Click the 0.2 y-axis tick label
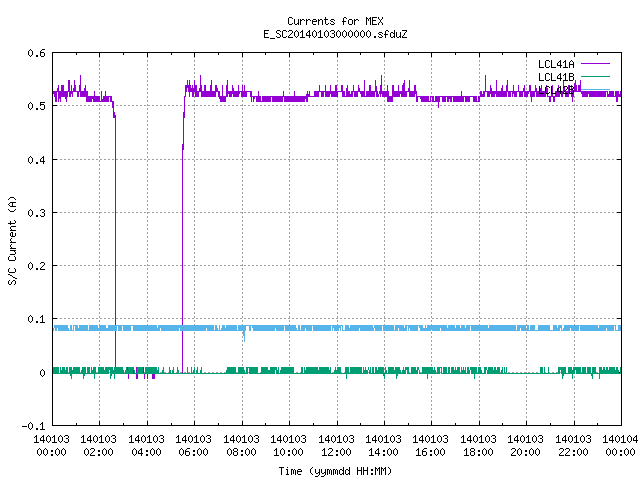 pos(36,266)
